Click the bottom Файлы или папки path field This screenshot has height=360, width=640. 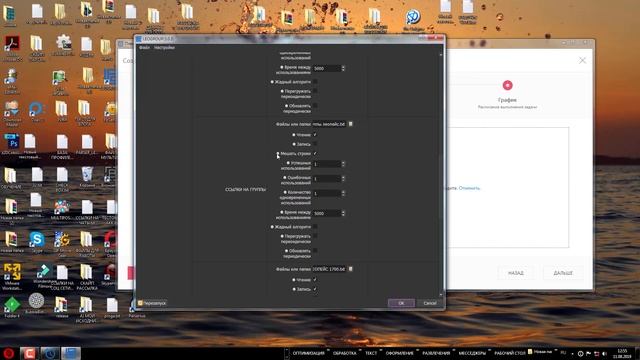(329, 269)
